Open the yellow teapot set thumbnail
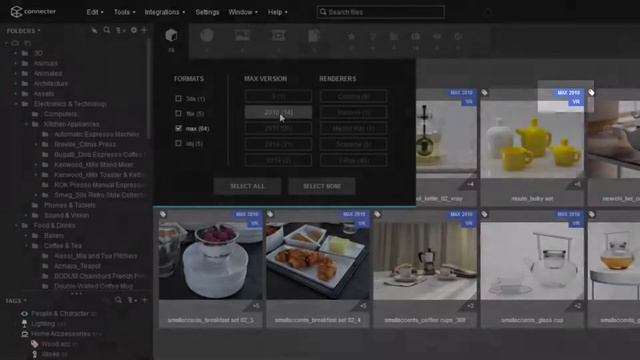 pyautogui.click(x=532, y=139)
